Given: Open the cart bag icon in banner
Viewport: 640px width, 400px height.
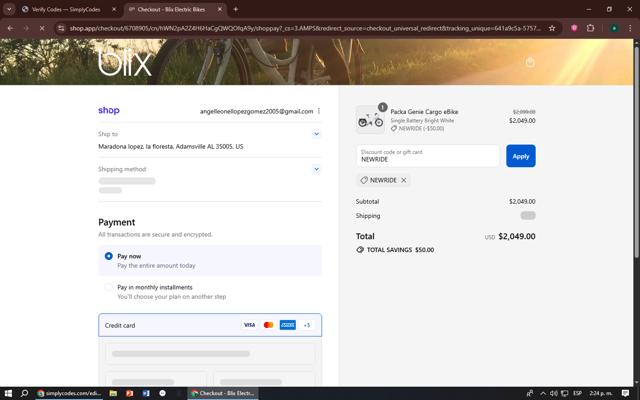Looking at the screenshot, I should point(530,62).
